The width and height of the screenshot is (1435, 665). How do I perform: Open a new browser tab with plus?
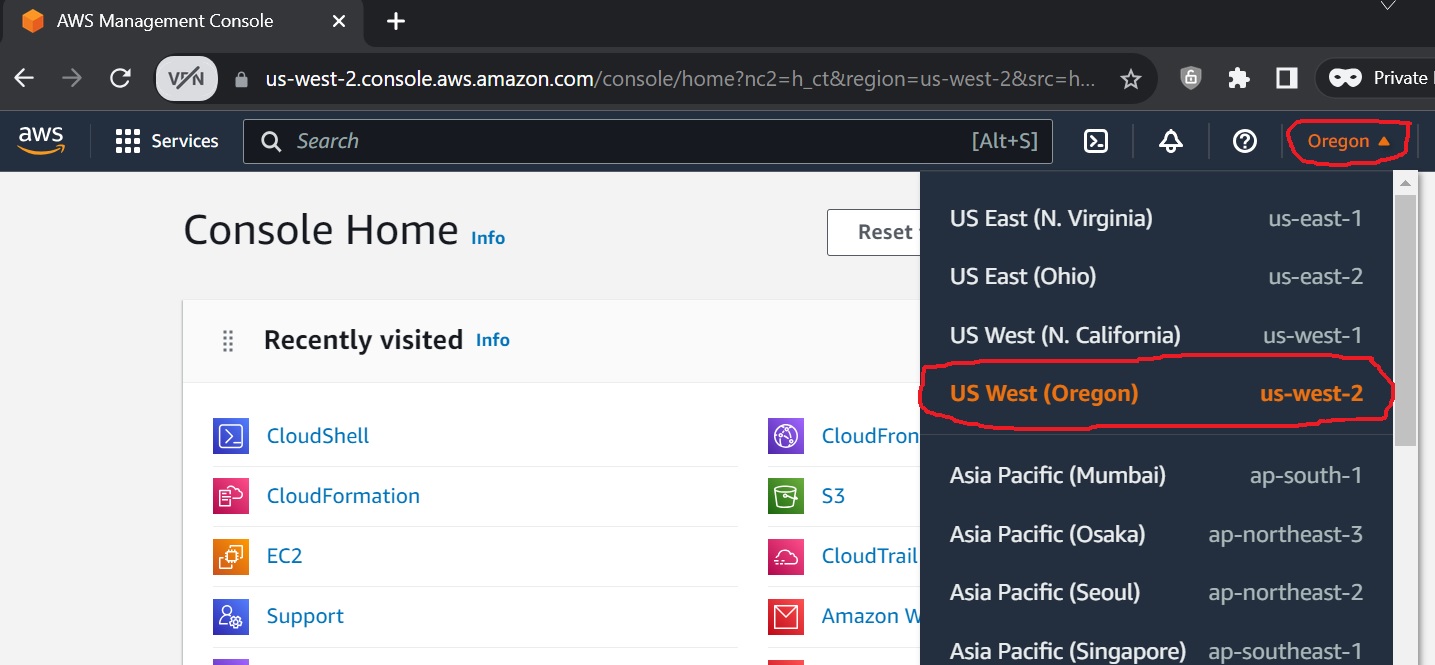point(396,21)
